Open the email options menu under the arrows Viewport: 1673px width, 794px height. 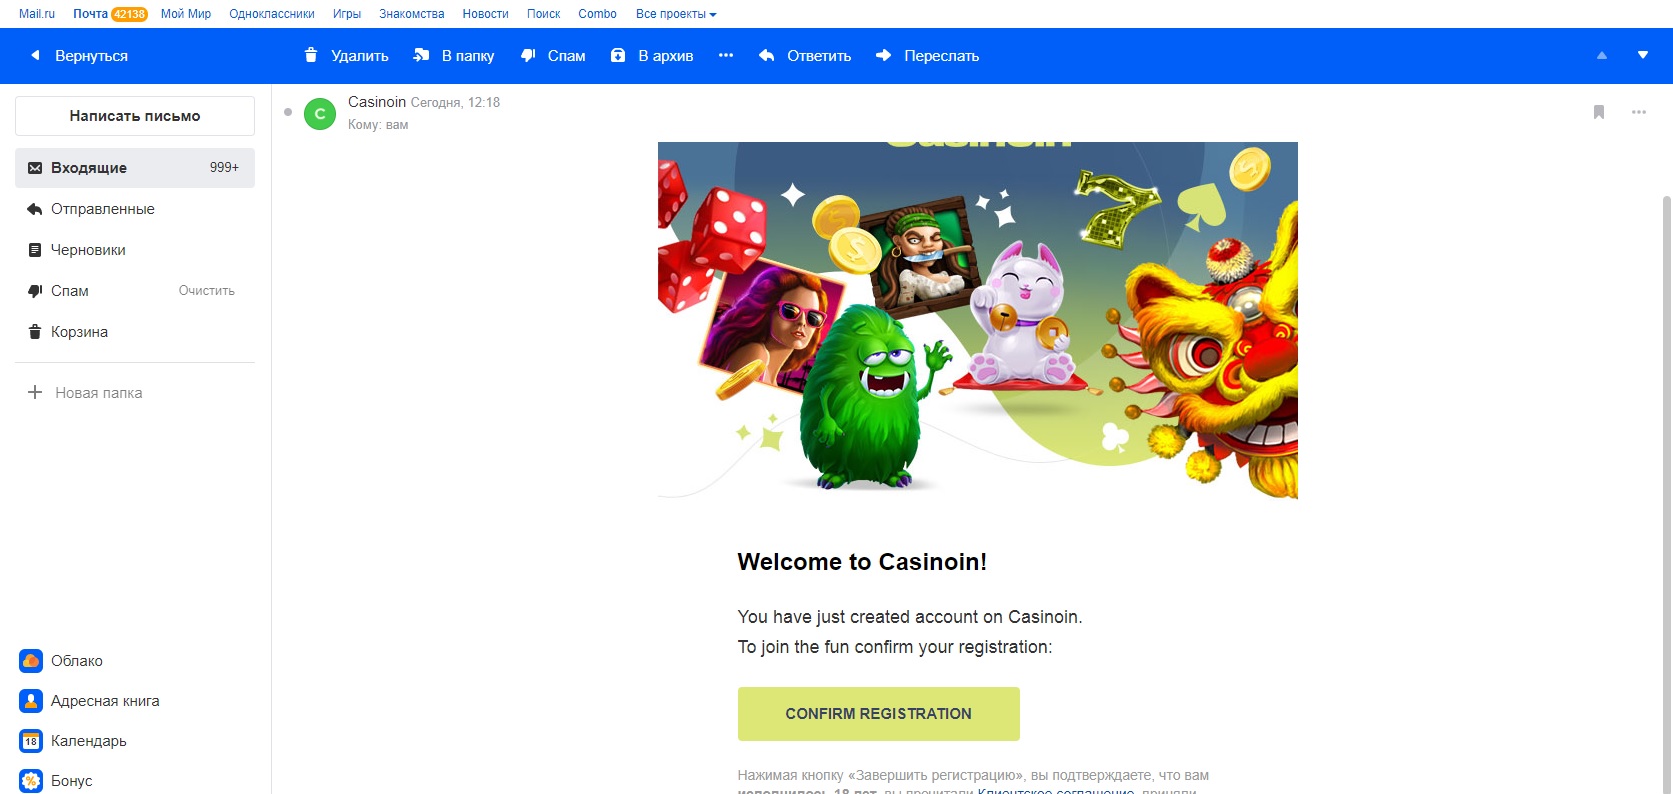[x=1639, y=112]
